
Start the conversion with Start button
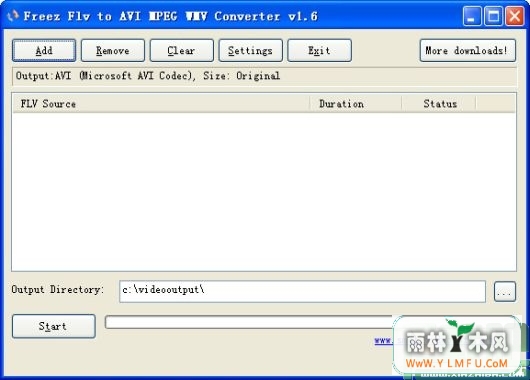pos(54,326)
